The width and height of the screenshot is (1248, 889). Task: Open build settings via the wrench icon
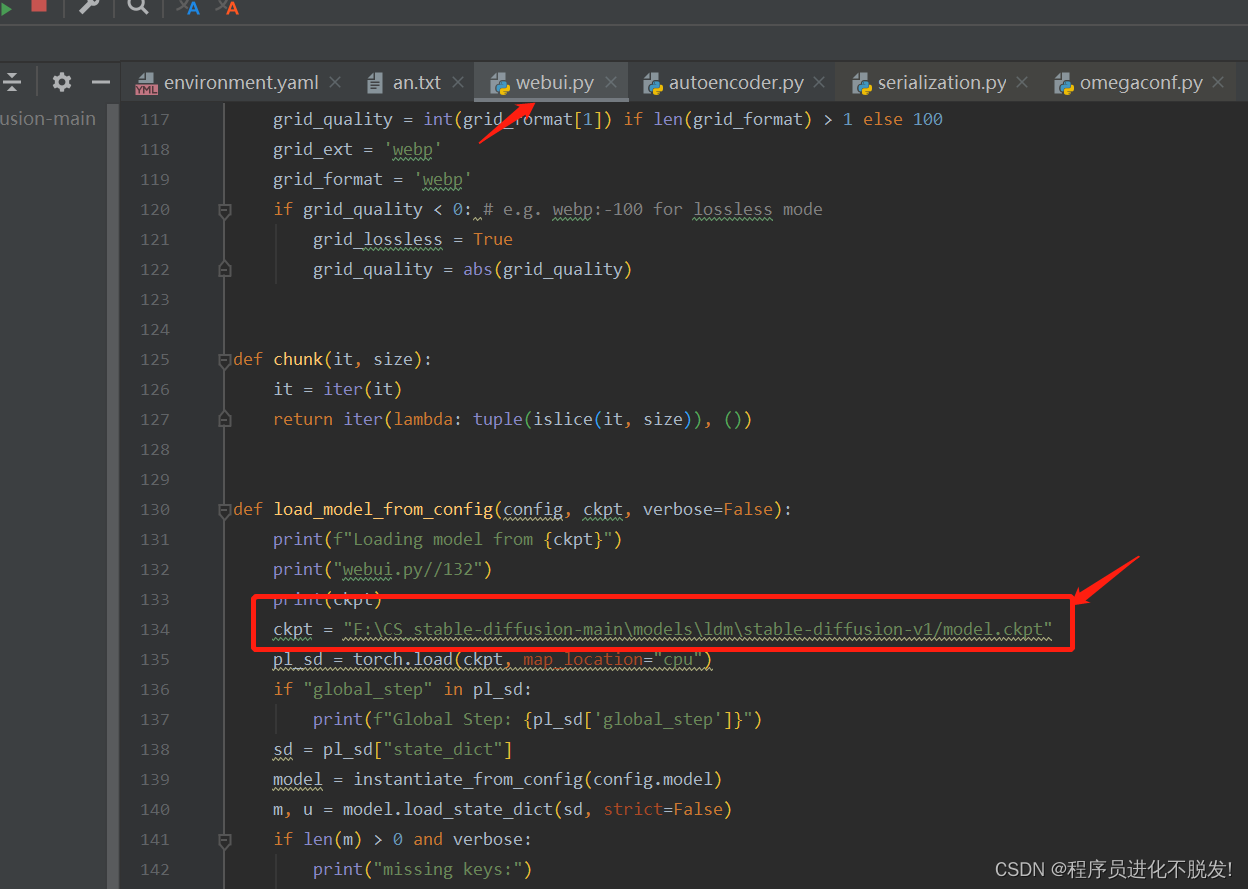89,6
